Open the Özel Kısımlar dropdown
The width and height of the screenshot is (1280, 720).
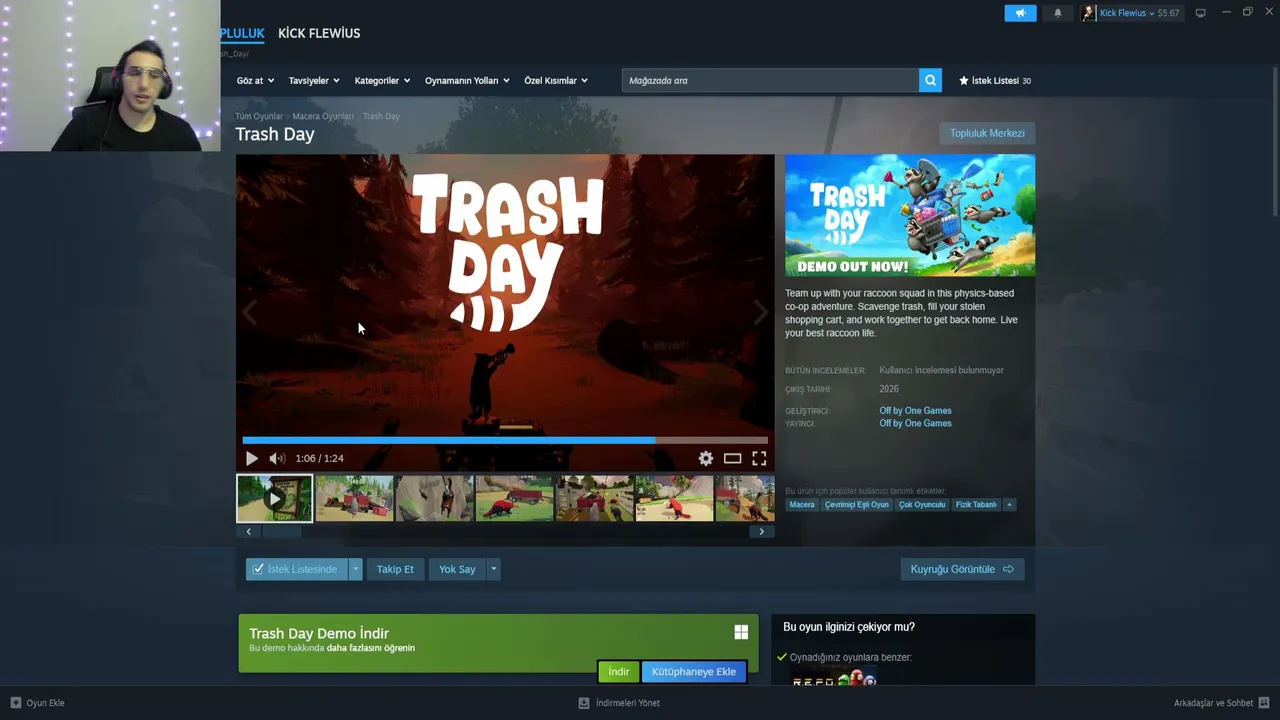click(x=556, y=80)
